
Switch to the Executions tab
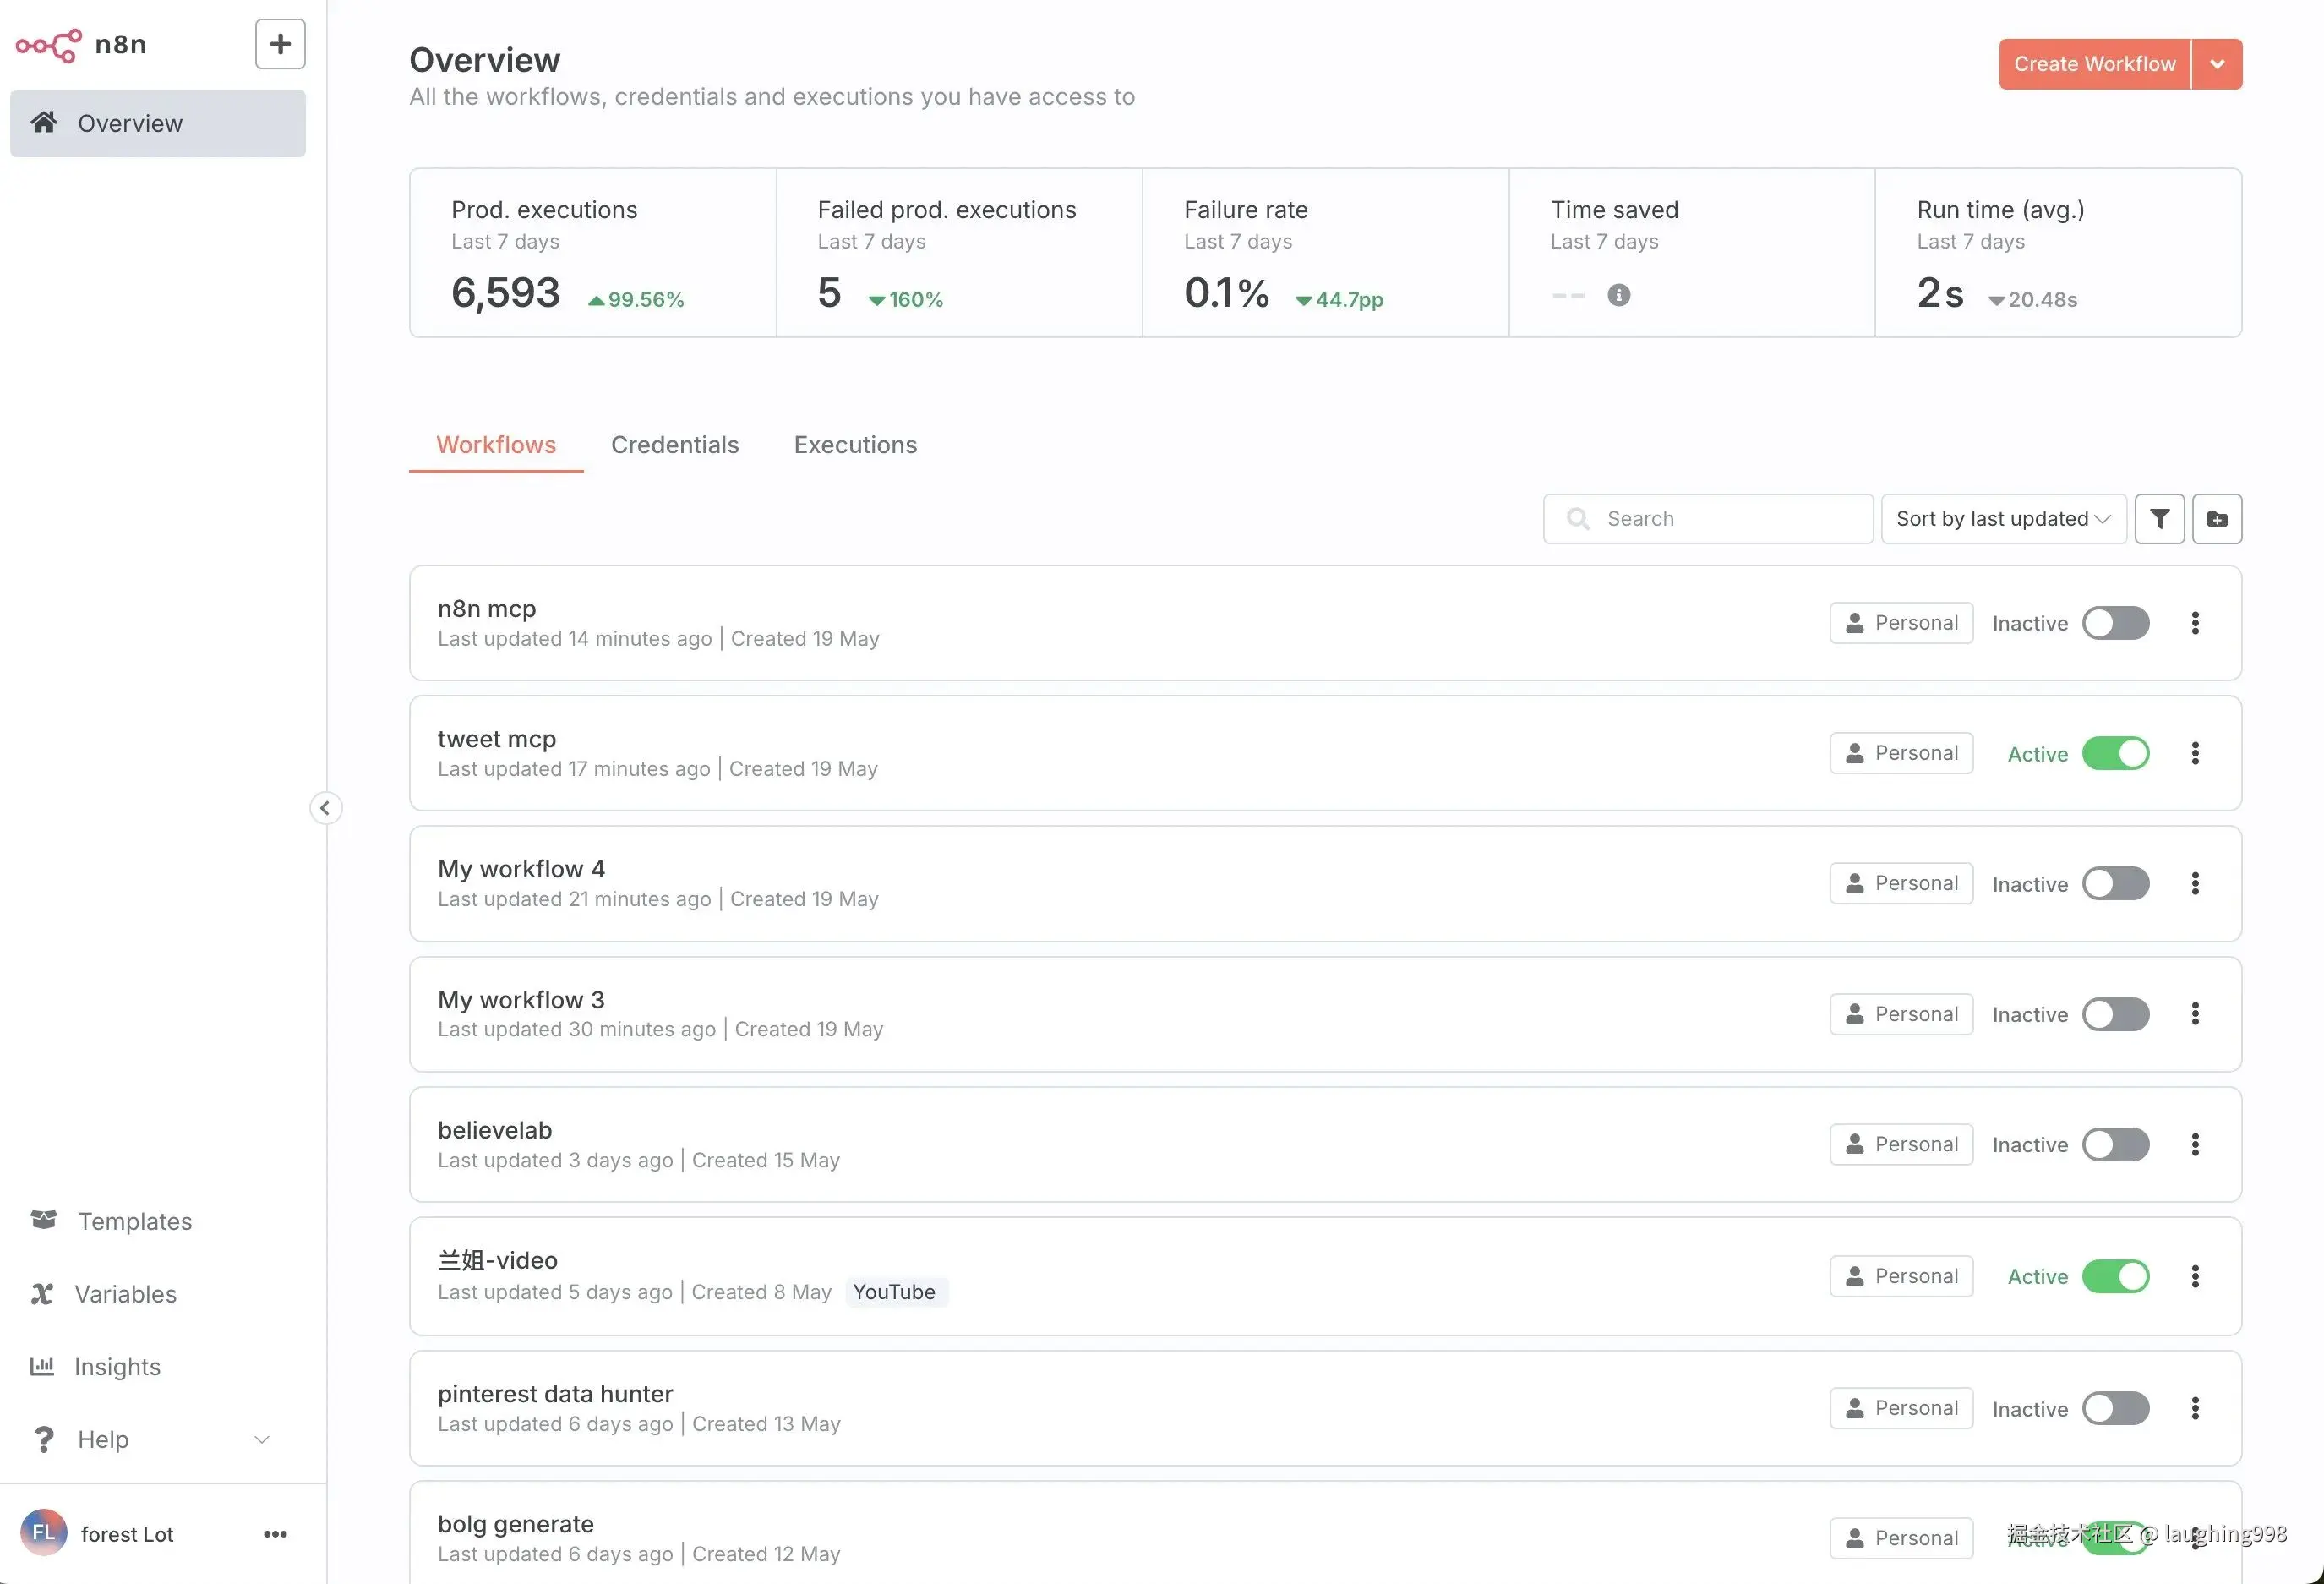[x=855, y=445]
